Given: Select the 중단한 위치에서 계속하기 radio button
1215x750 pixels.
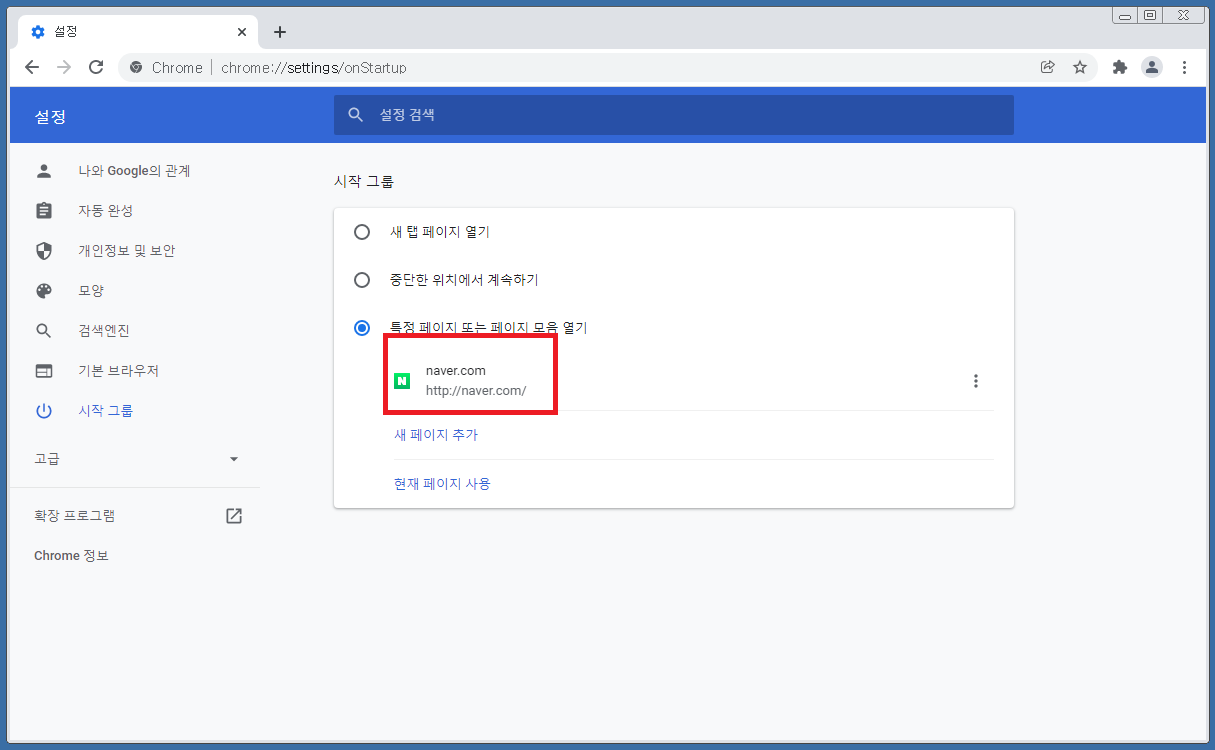Looking at the screenshot, I should coord(362,280).
